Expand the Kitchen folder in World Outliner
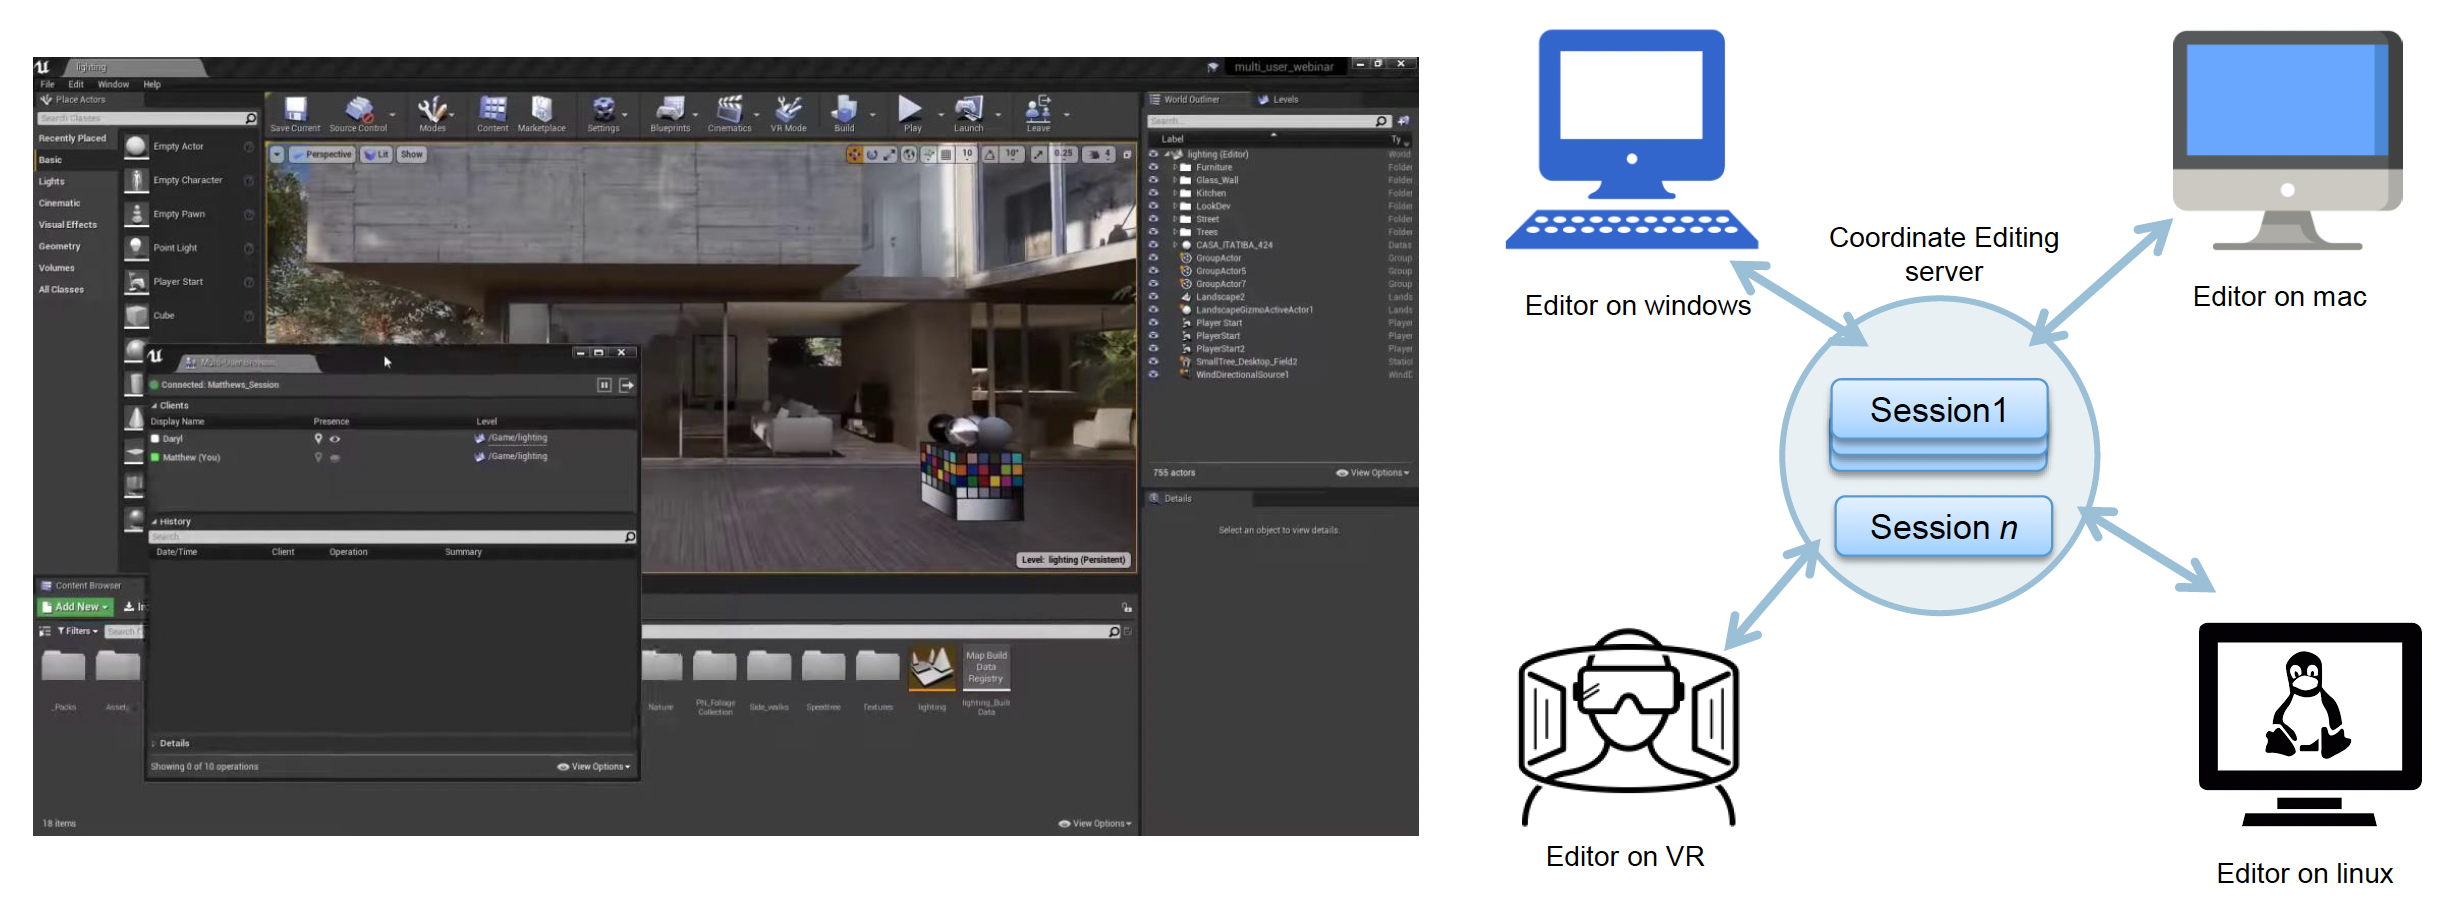This screenshot has height=916, width=2456. (1175, 193)
